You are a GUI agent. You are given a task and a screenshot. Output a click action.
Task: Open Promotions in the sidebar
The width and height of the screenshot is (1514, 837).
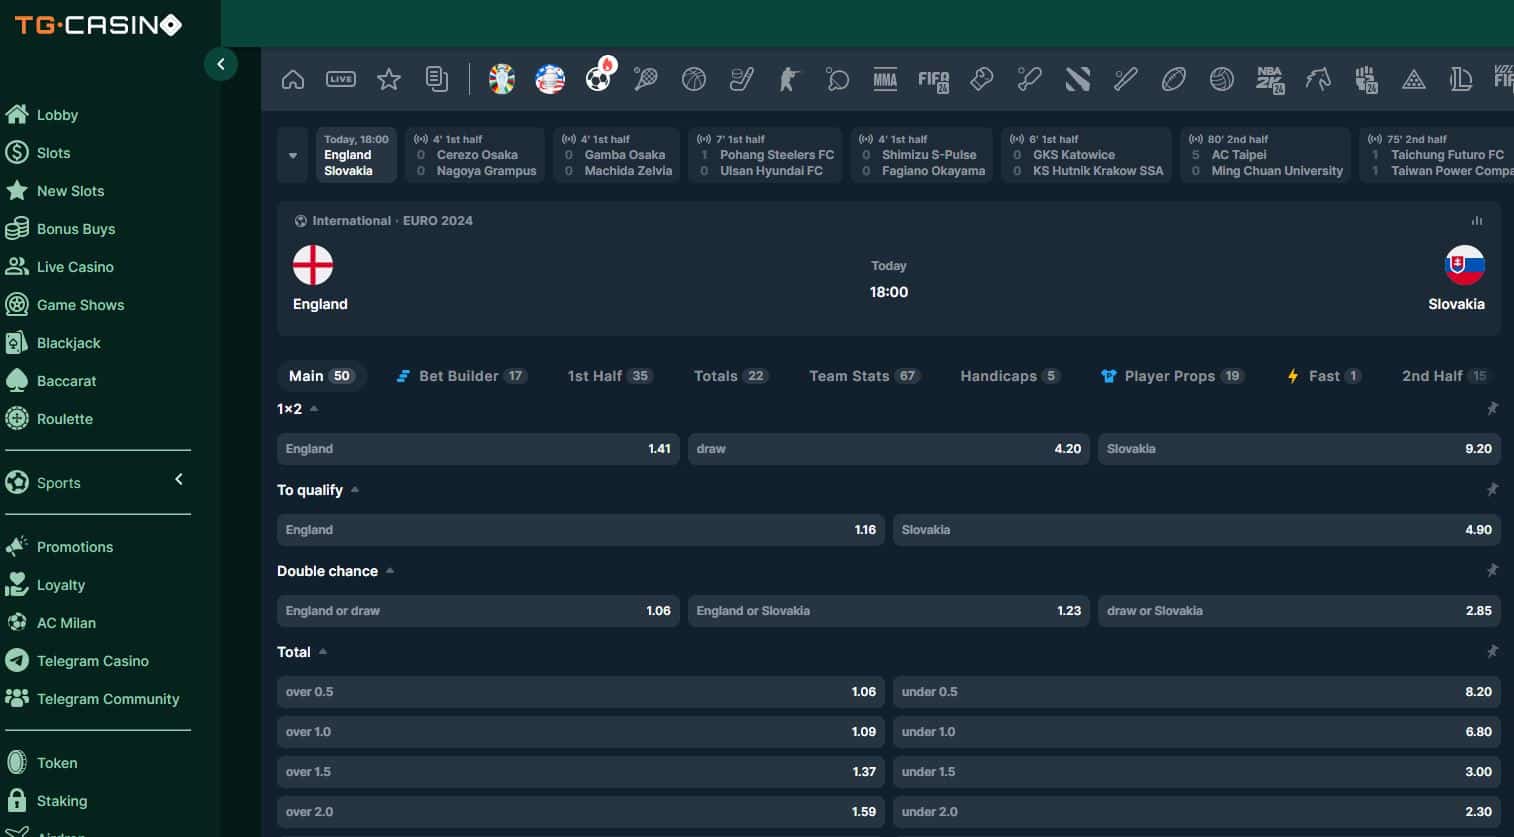(75, 547)
